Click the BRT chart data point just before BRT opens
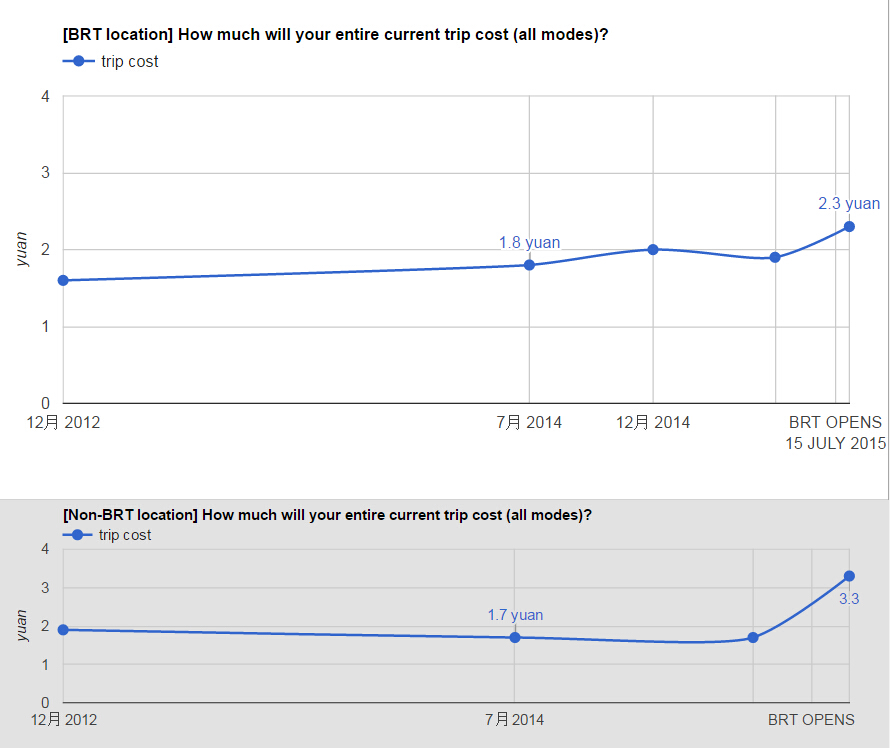This screenshot has width=890, height=748. (x=775, y=257)
